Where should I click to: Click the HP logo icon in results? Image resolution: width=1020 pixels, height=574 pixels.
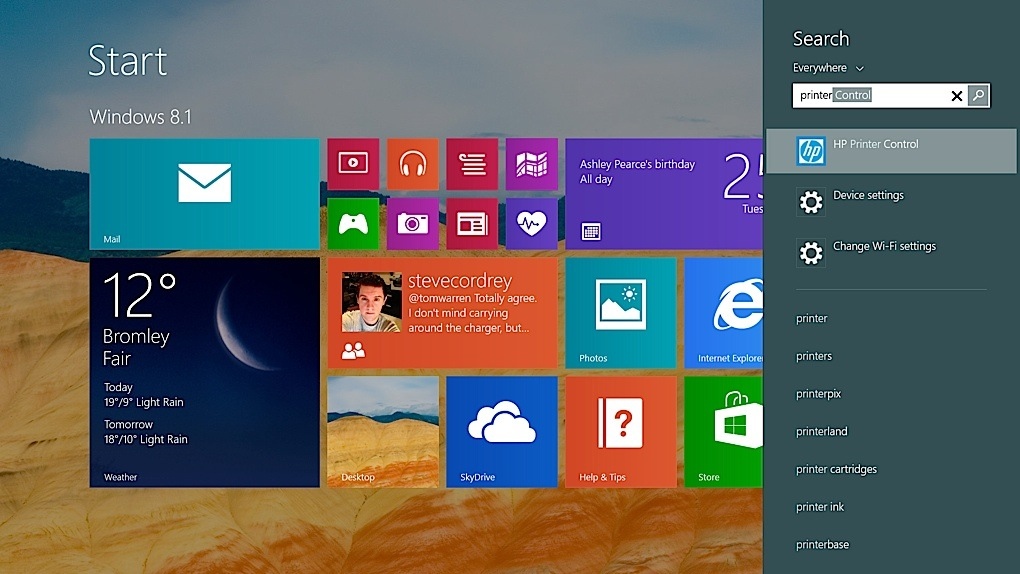tap(811, 151)
